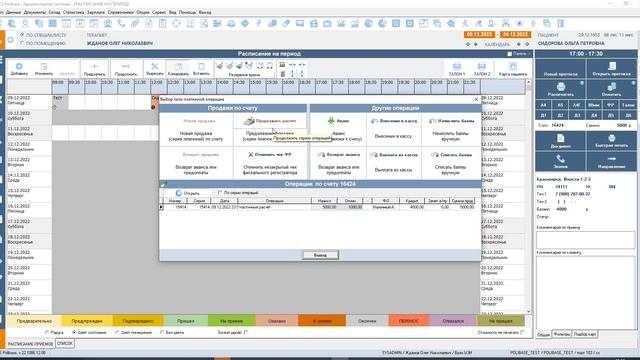The image size is (640, 360).
Task: Choose Возврат аванса under Другие операции
Action: tap(338, 155)
